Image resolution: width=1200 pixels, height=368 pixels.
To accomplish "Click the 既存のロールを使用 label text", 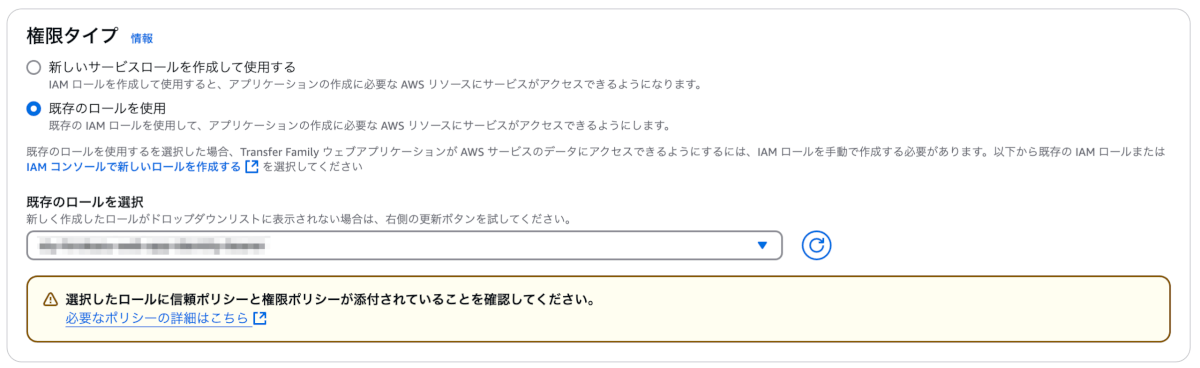I will click(x=107, y=108).
